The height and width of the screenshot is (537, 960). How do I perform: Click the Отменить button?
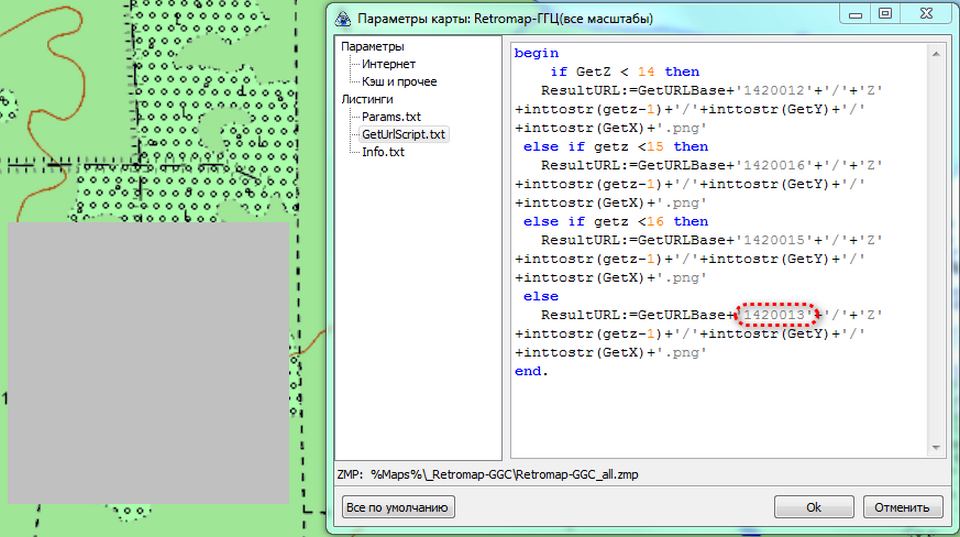pos(903,507)
